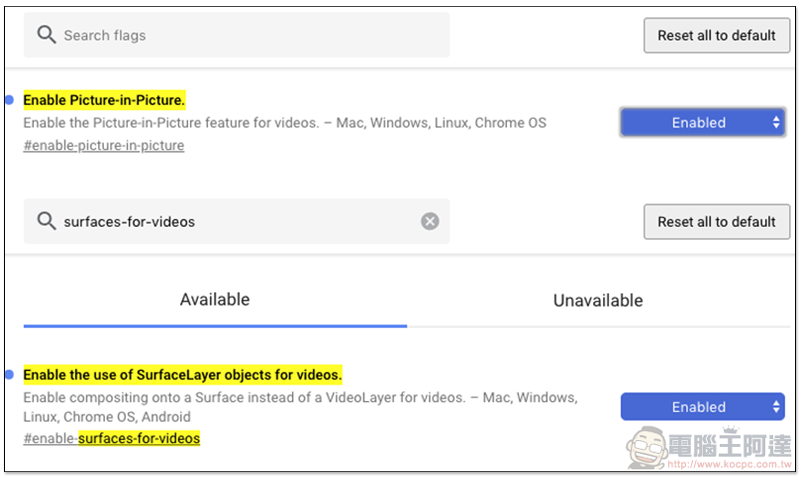Switch to the Available tab

click(x=215, y=300)
